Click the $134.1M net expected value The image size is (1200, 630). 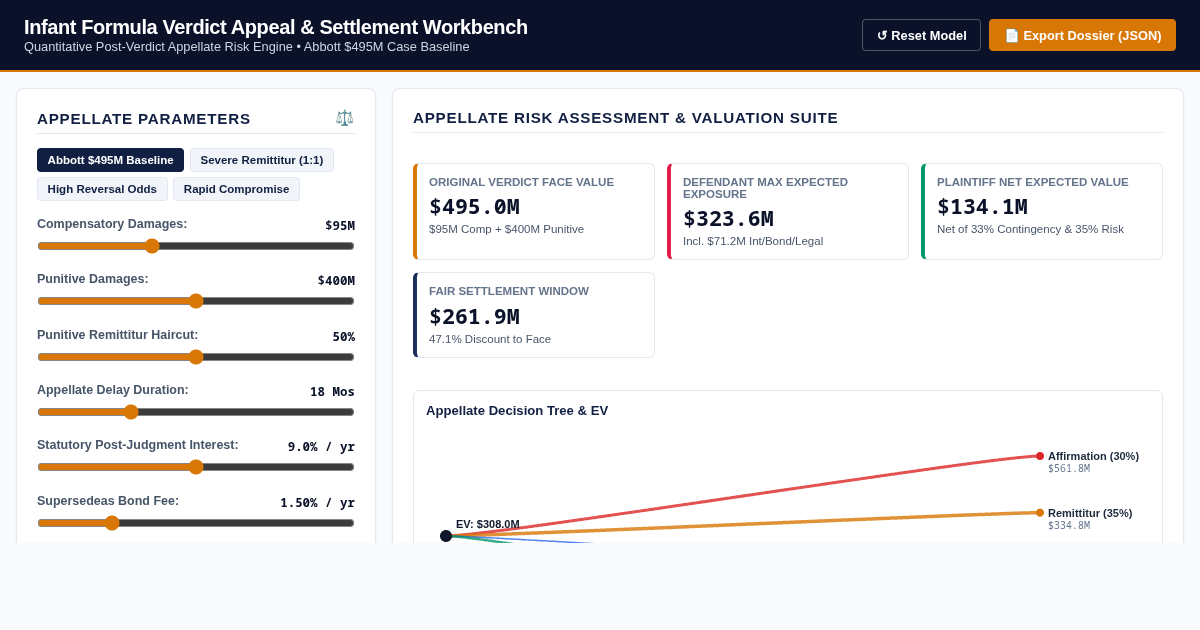point(982,207)
